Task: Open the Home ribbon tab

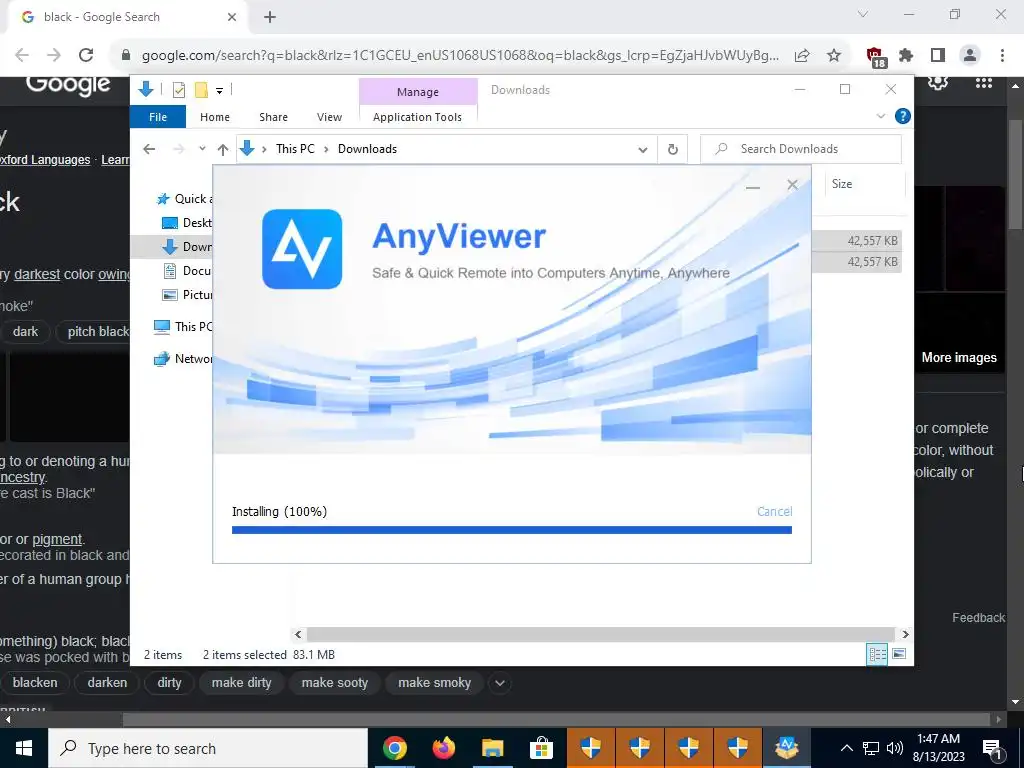Action: tap(215, 117)
